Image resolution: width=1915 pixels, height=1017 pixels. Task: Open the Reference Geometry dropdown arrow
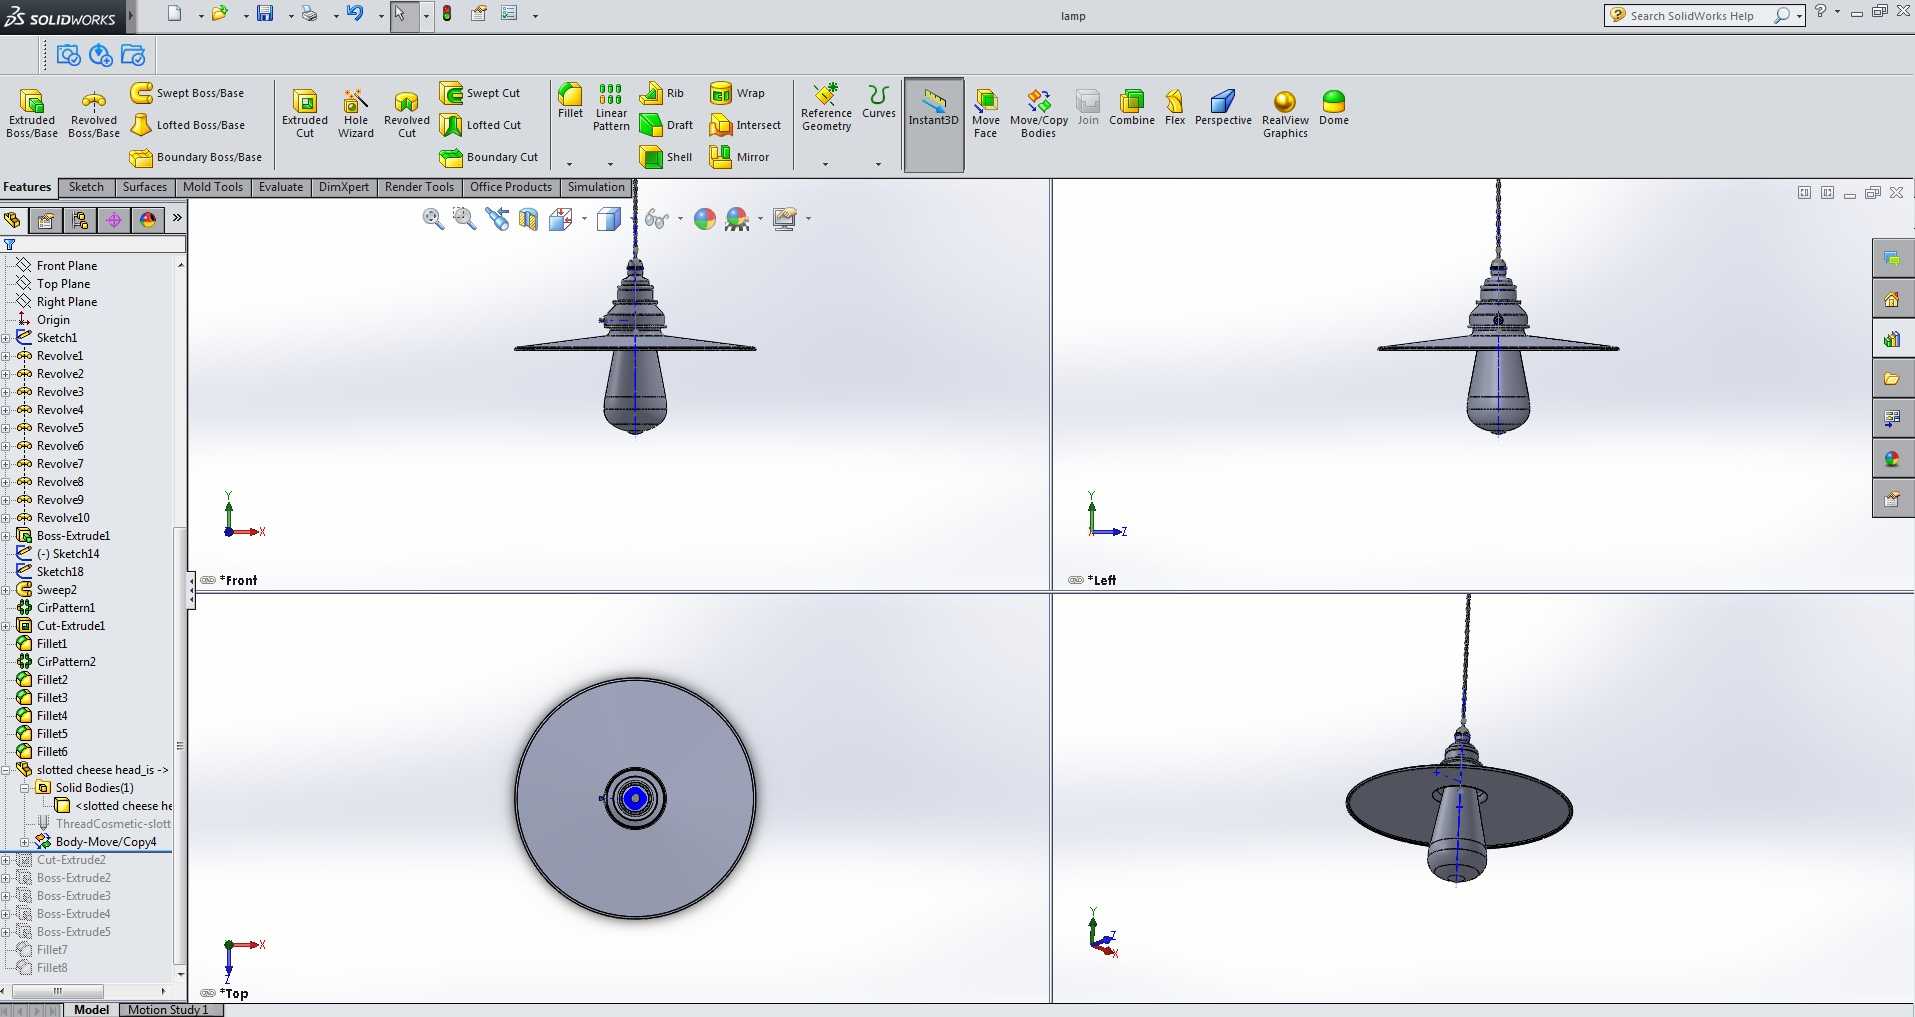pyautogui.click(x=825, y=164)
